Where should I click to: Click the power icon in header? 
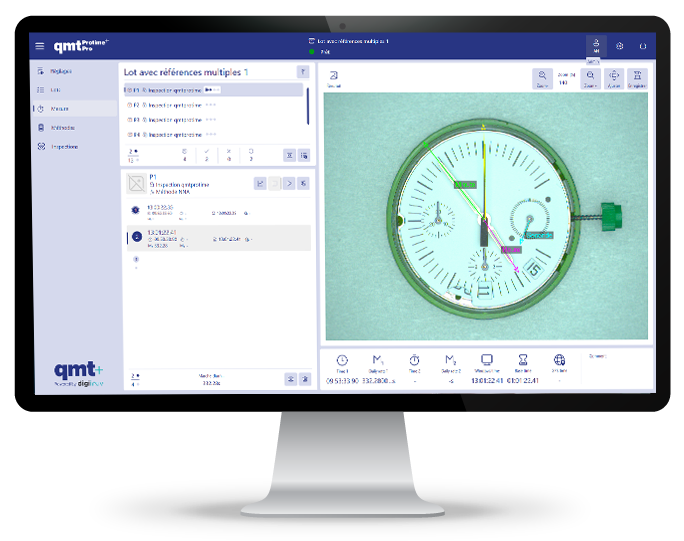(643, 46)
